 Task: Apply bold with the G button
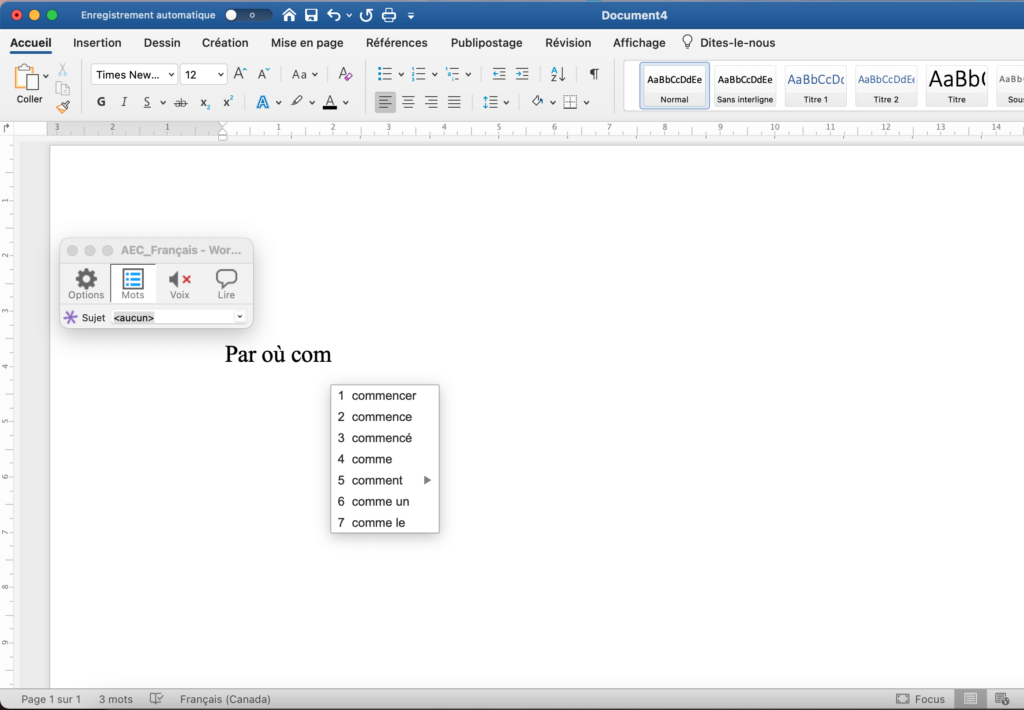tap(101, 102)
